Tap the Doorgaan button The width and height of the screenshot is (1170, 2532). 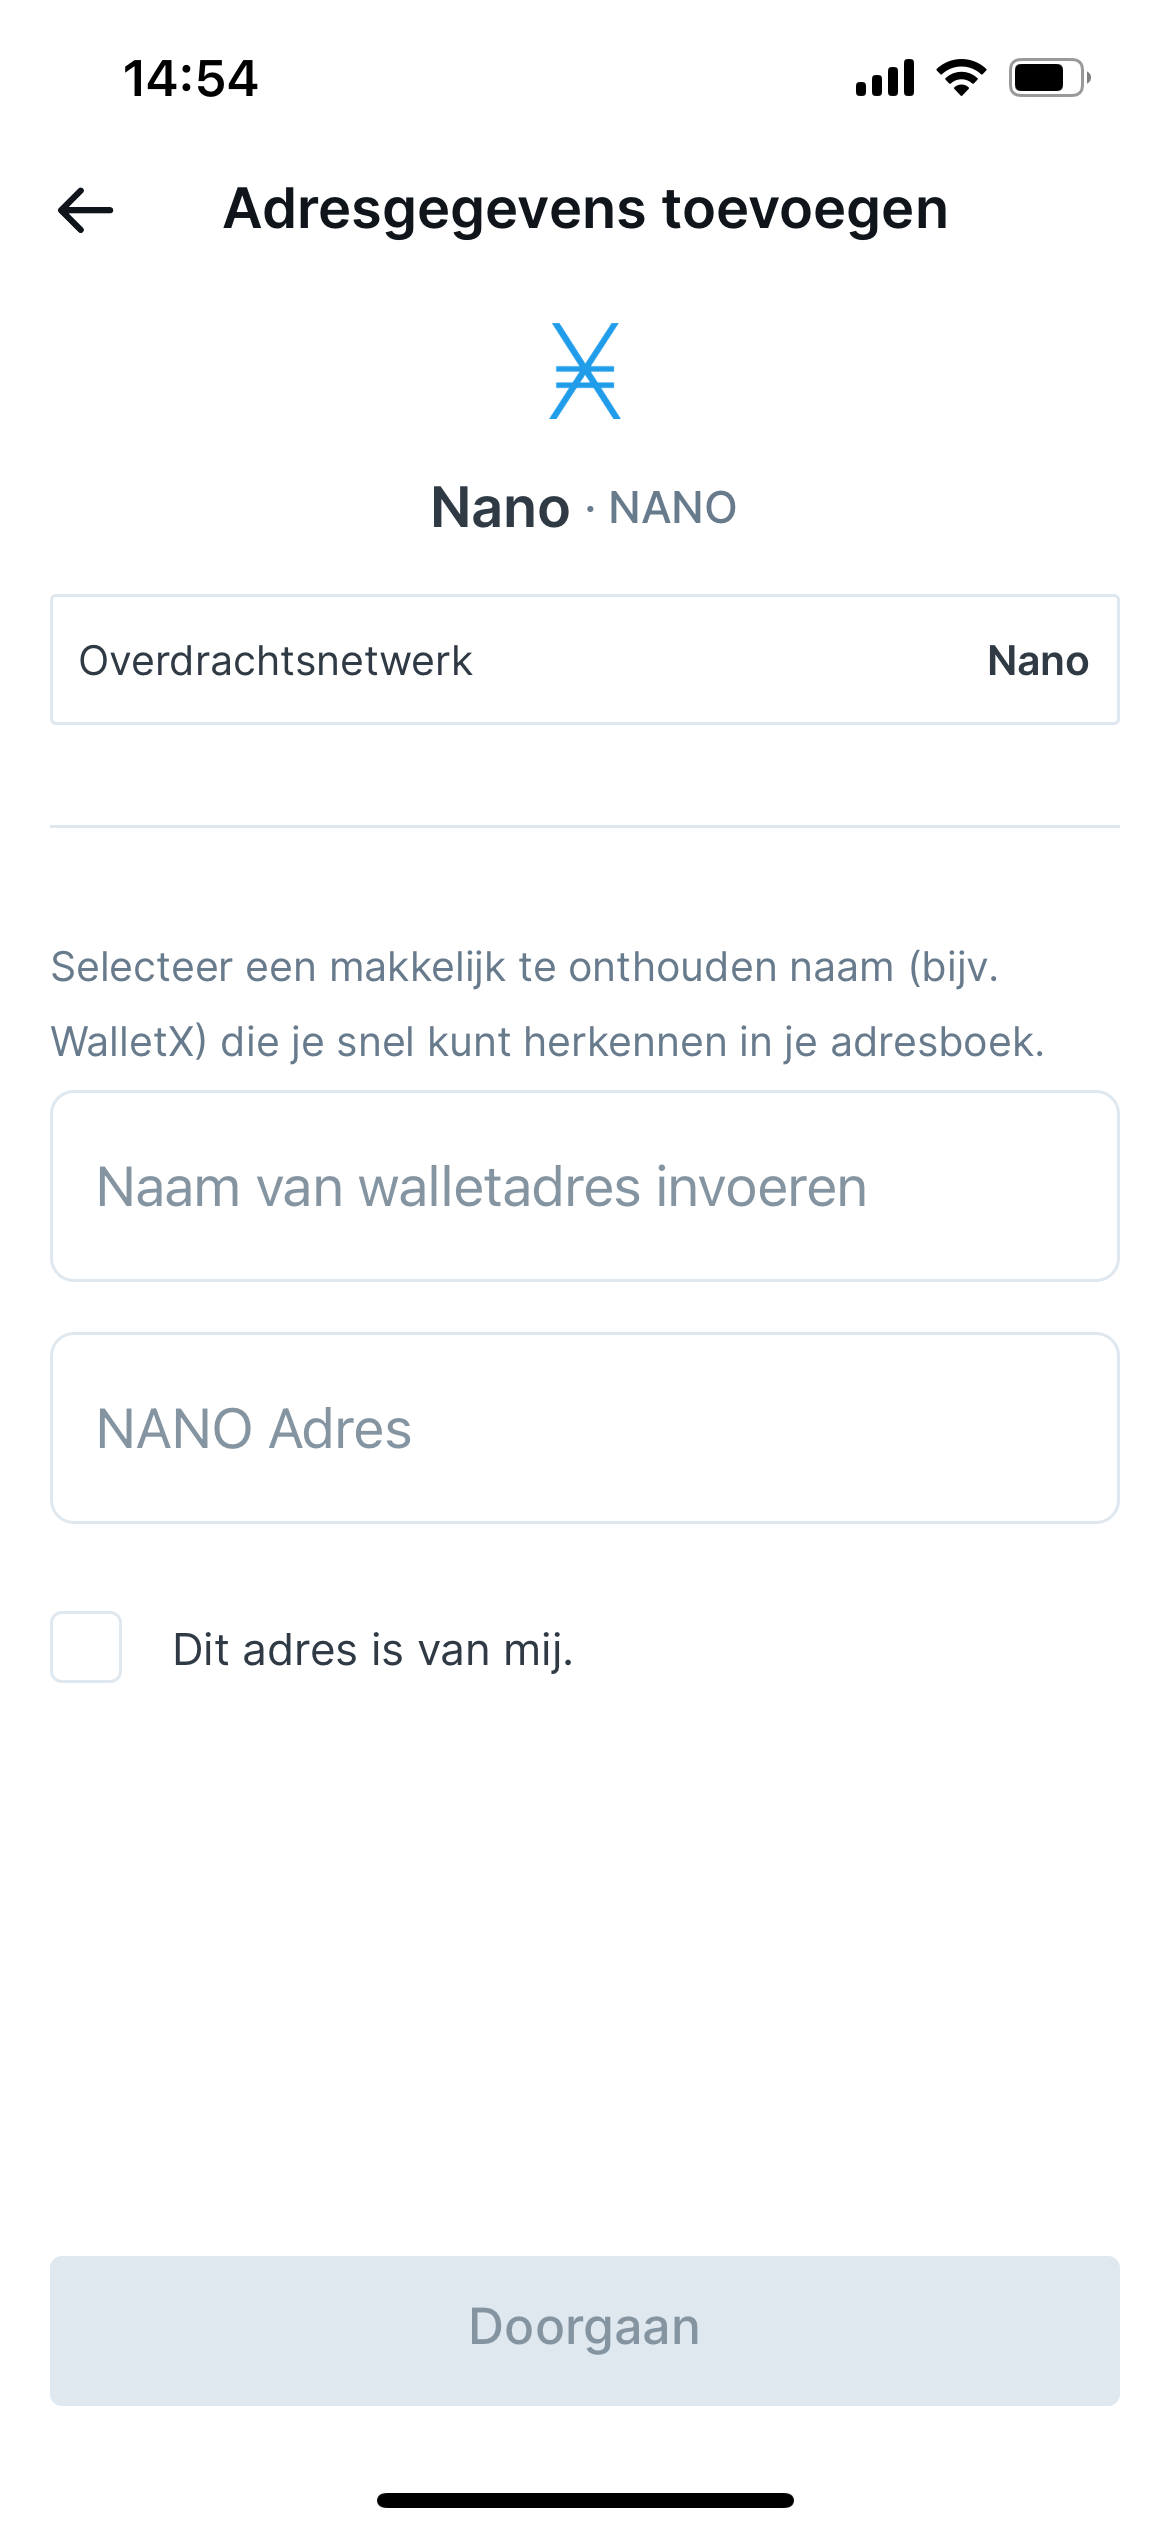[585, 2330]
